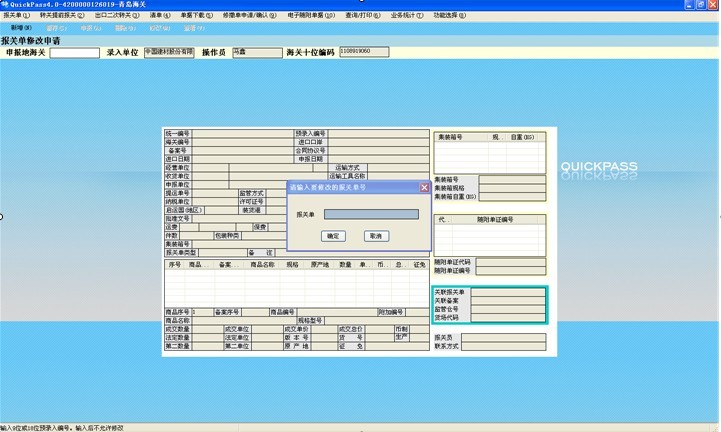Click the 录入单位 field
This screenshot has width=721, height=432.
[169, 51]
